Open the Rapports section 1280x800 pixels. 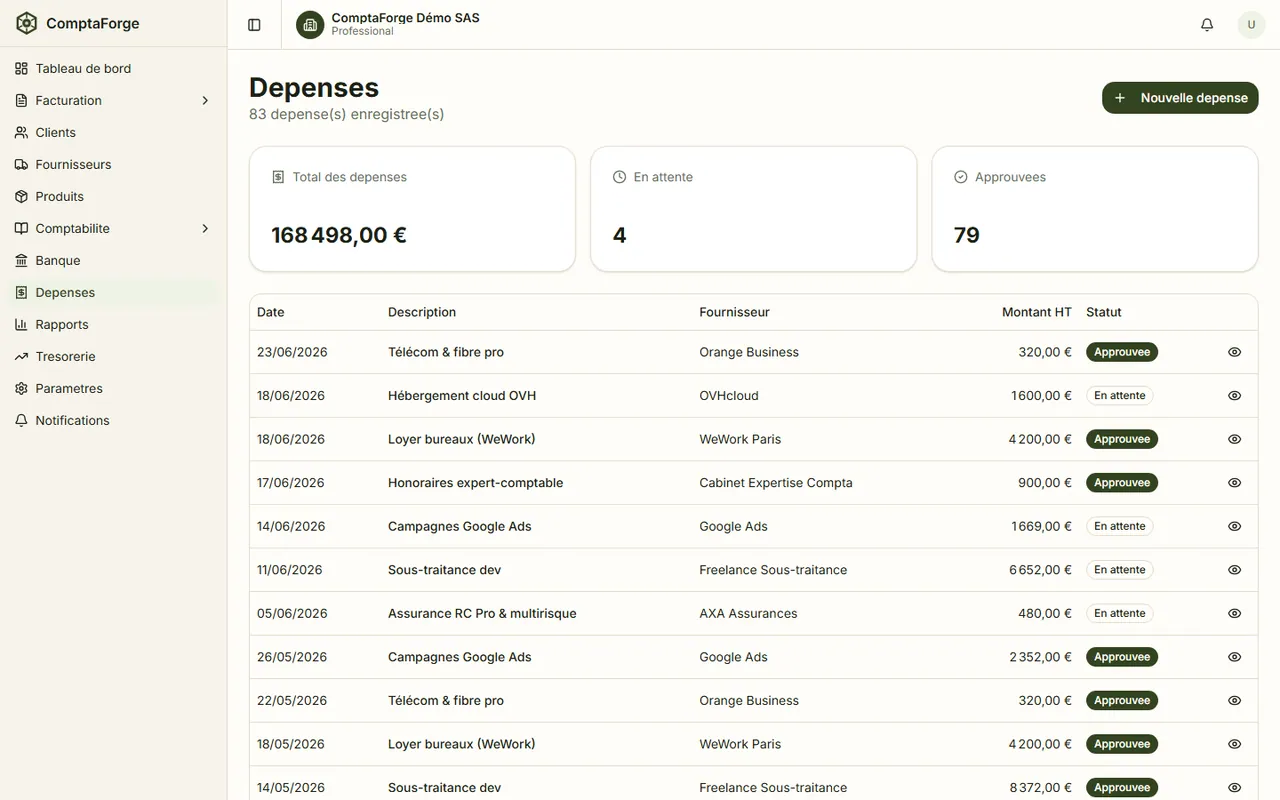tap(113, 324)
